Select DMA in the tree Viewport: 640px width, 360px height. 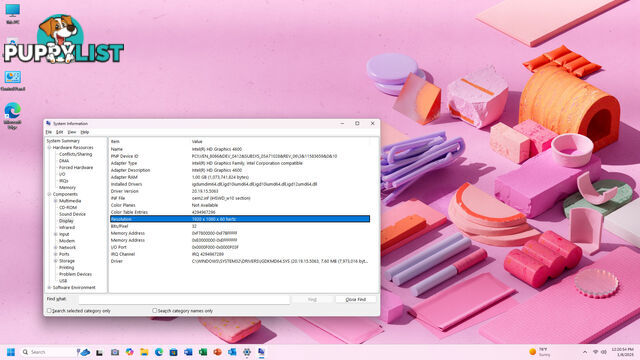(x=64, y=161)
